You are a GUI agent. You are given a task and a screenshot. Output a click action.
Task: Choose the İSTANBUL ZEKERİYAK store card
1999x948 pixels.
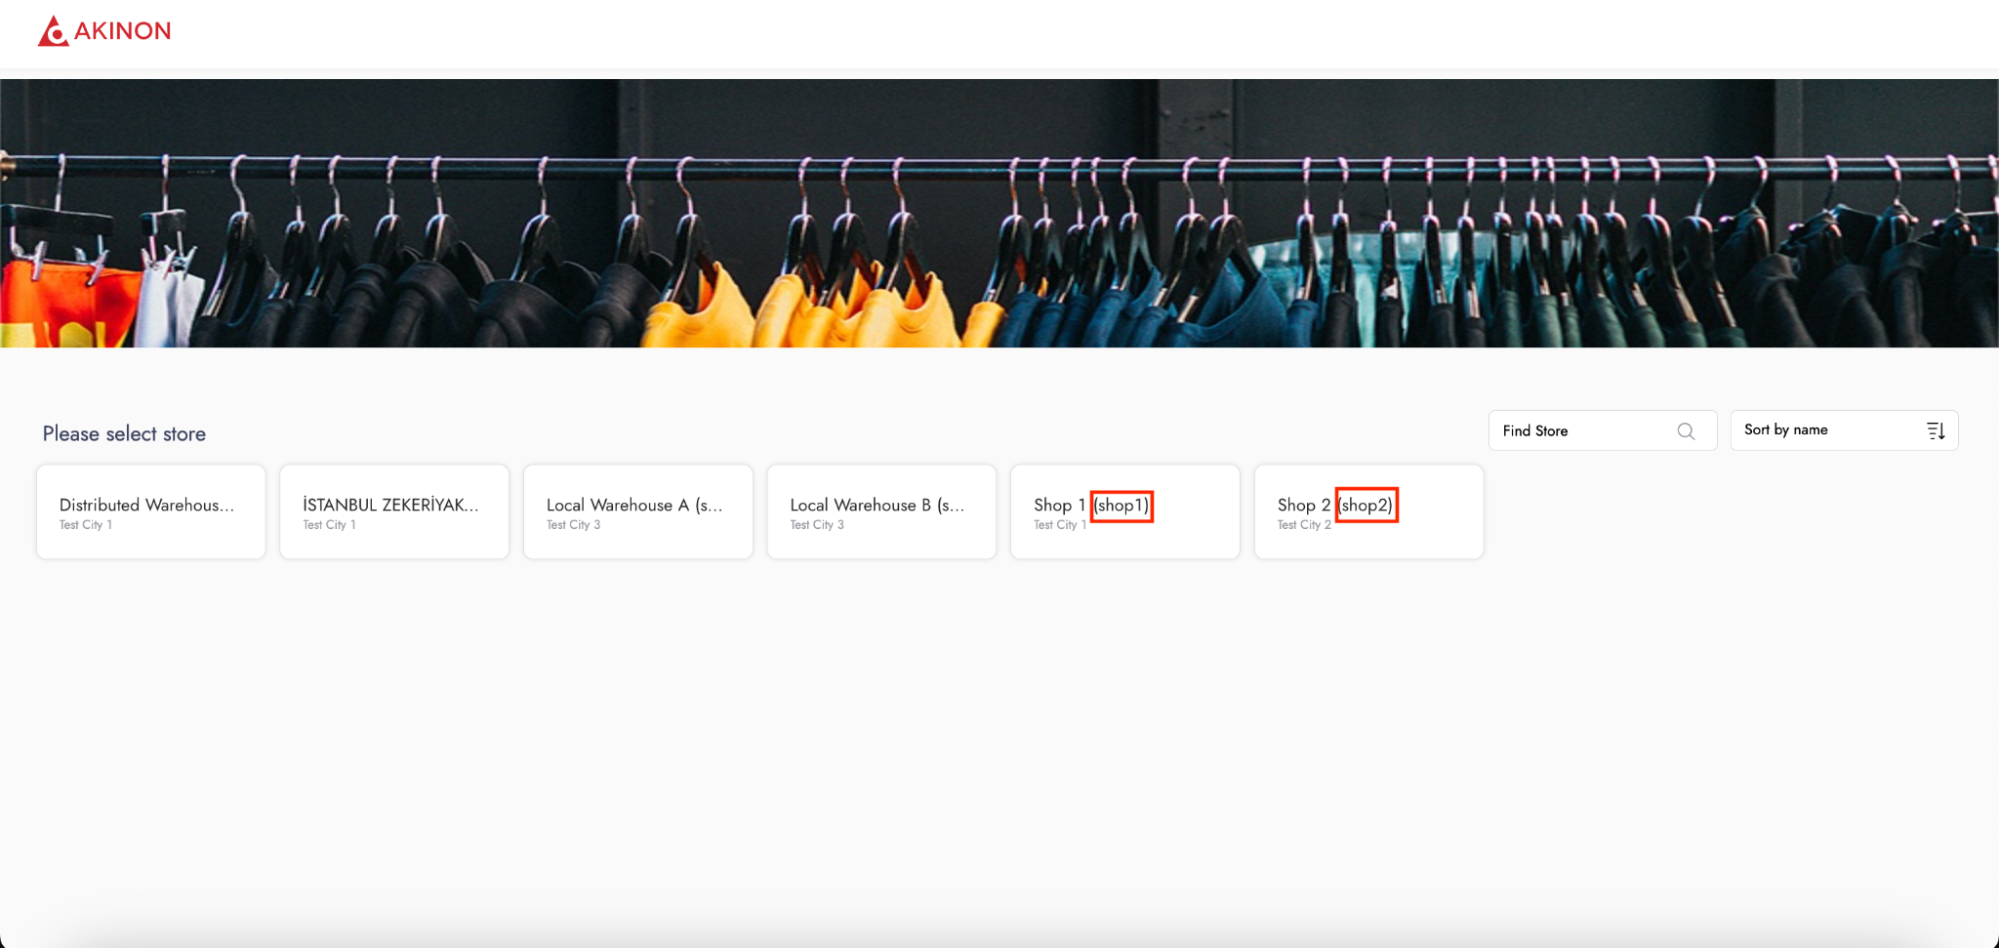tap(394, 511)
